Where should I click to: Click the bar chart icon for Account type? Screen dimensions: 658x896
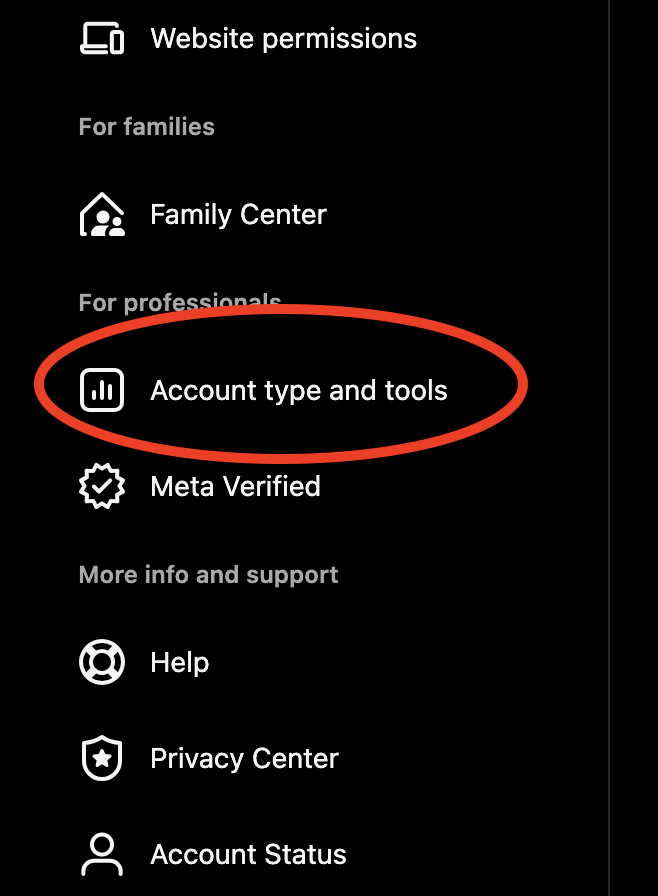[101, 390]
